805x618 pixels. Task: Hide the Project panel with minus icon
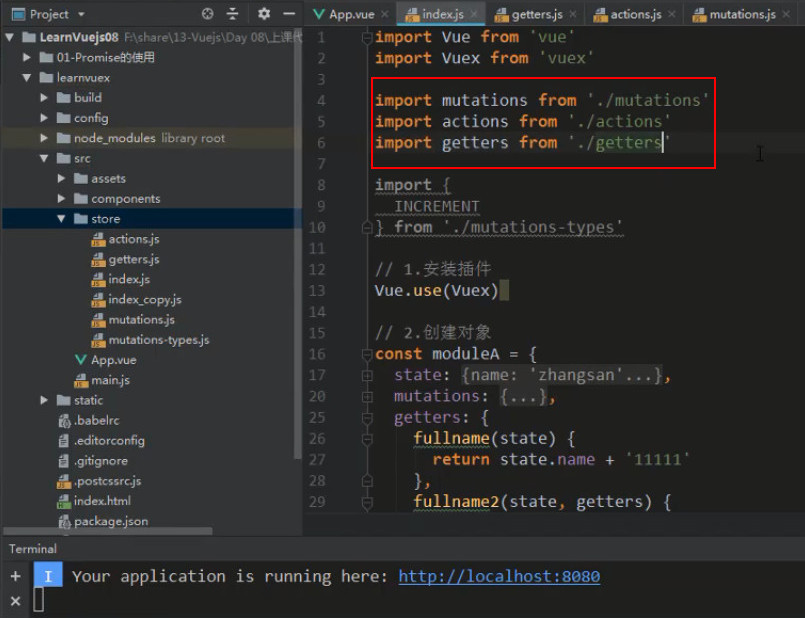[x=289, y=14]
